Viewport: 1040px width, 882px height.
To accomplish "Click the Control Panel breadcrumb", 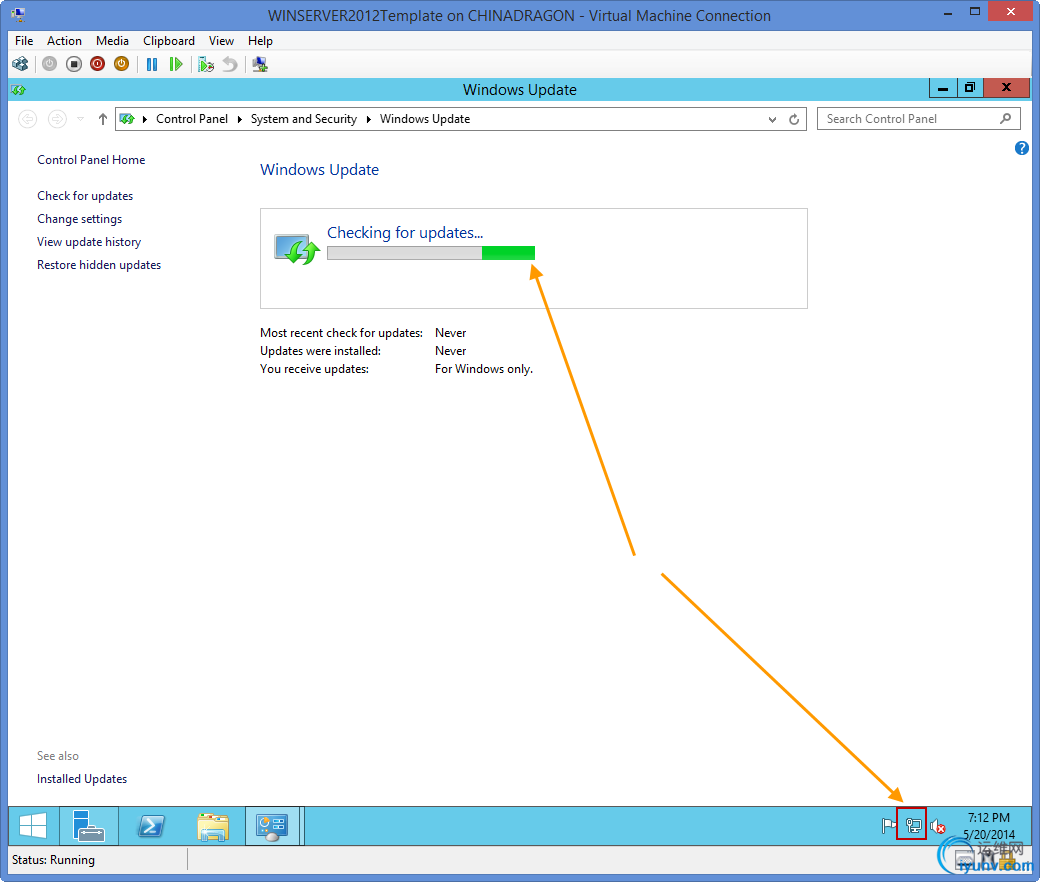I will click(192, 119).
